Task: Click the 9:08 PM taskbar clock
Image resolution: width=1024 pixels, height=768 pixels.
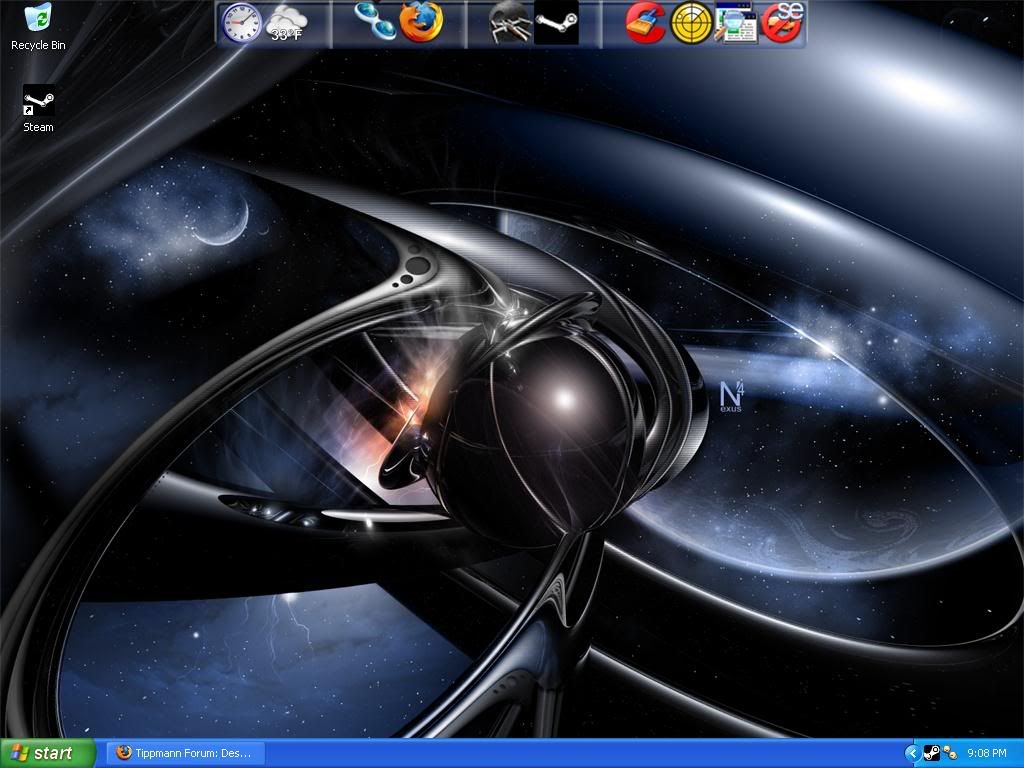Action: coord(987,753)
